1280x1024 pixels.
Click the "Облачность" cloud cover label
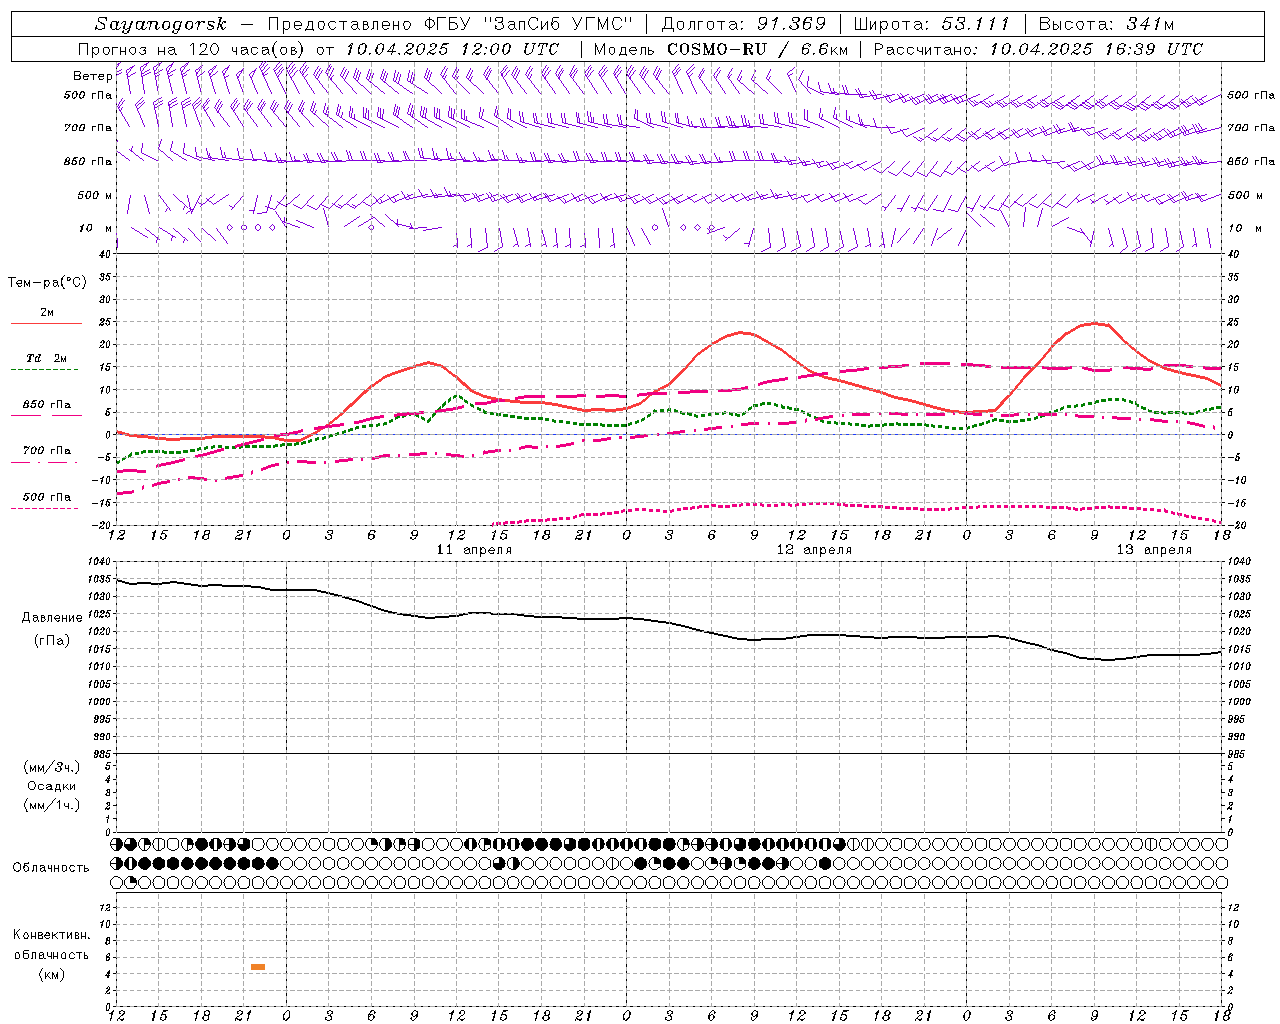point(51,867)
